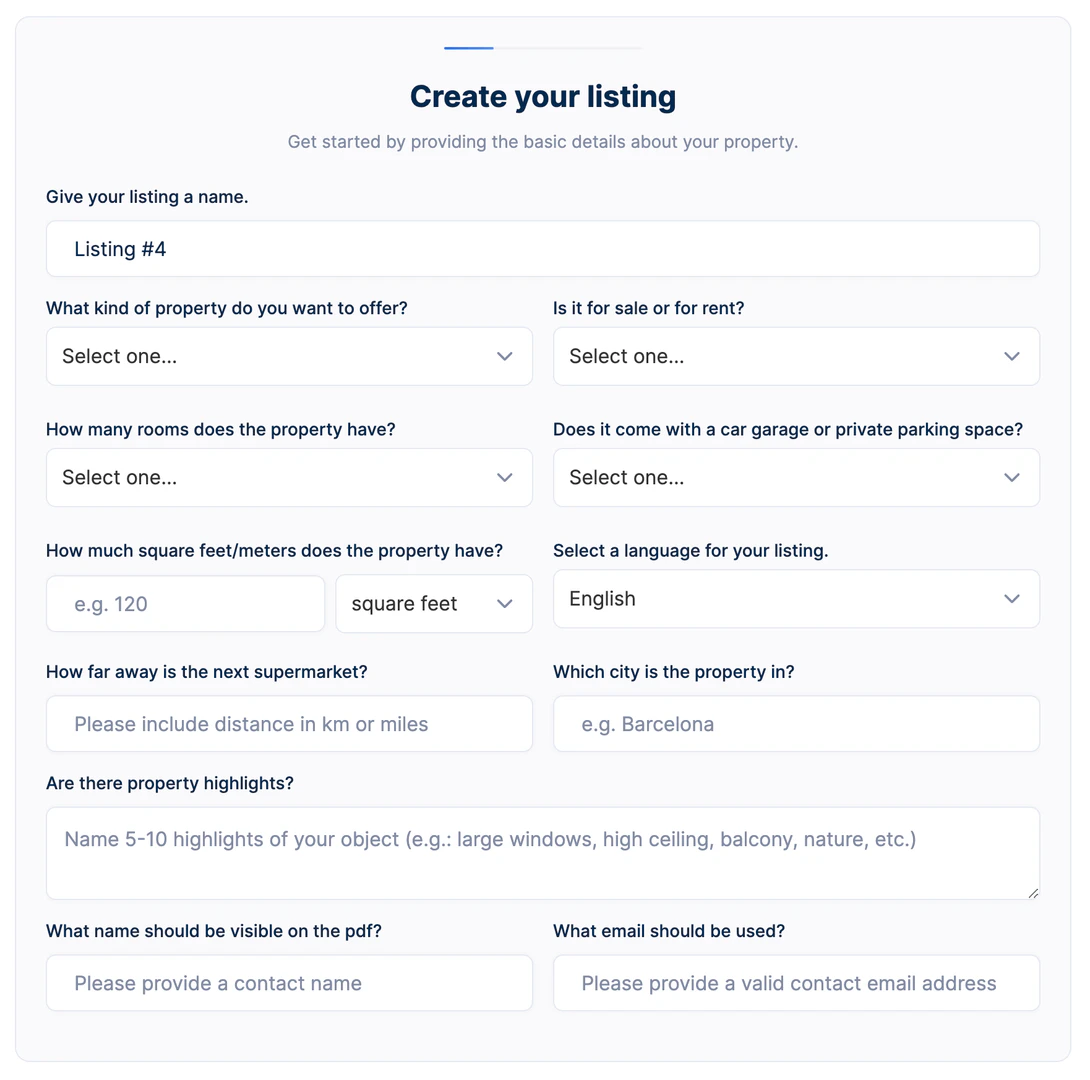Click the property type dropdown chevron icon
Image resolution: width=1090 pixels, height=1080 pixels.
point(505,356)
